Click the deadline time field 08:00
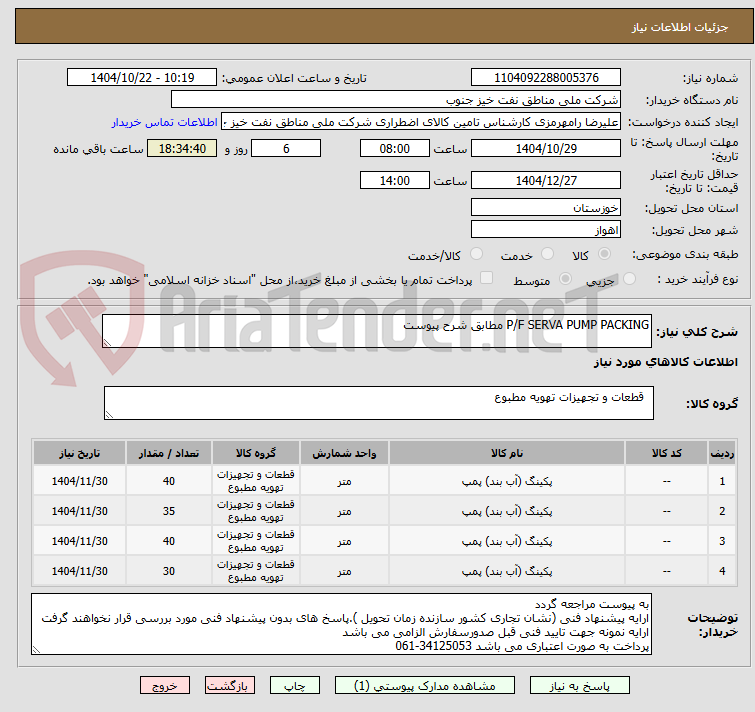Image resolution: width=755 pixels, height=712 pixels. [394, 148]
